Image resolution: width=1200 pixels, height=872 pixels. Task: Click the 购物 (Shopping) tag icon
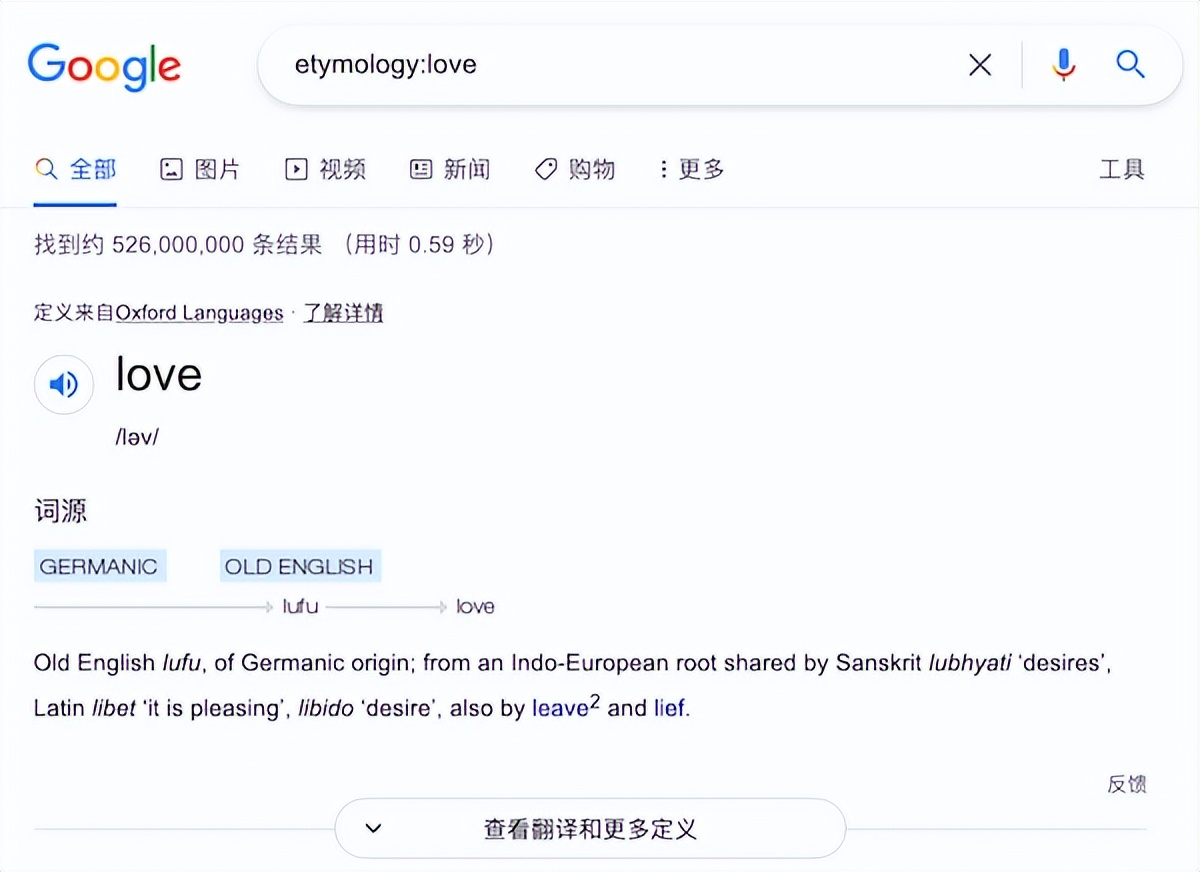click(544, 169)
